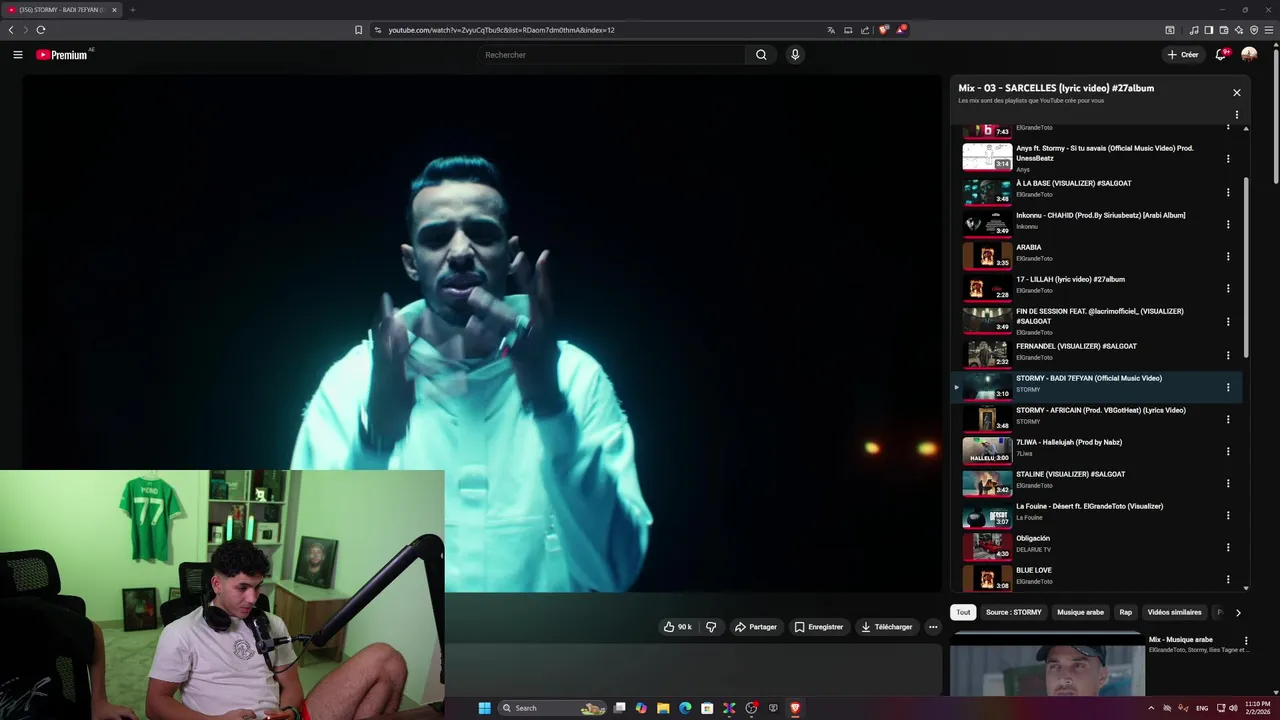The image size is (1280, 720).
Task: Click the browser address bar URL
Action: (x=501, y=30)
